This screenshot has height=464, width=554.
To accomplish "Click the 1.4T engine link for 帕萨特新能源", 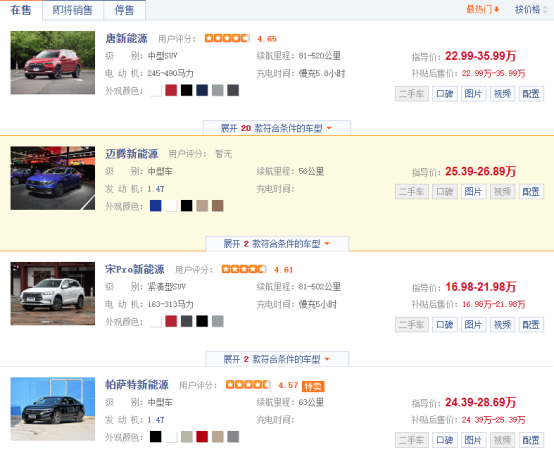I will (156, 420).
